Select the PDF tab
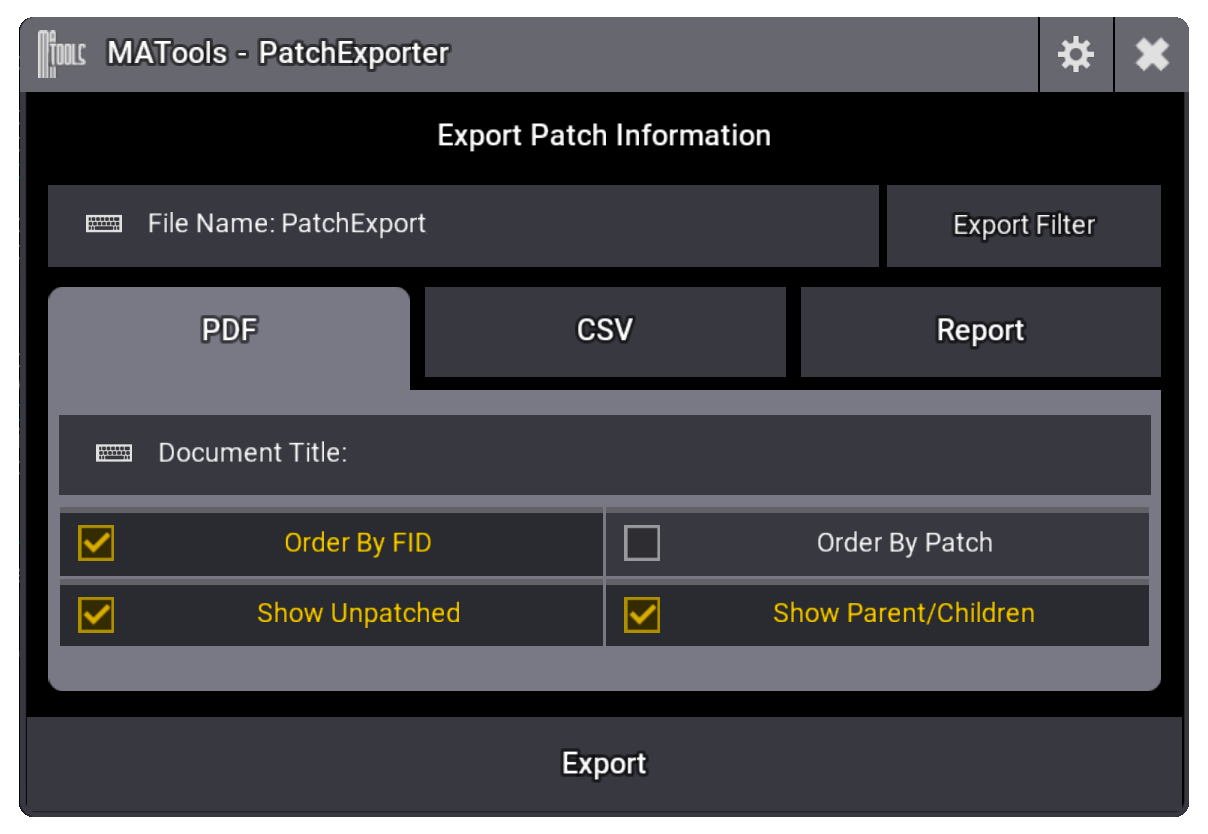The height and width of the screenshot is (834, 1208). 229,331
